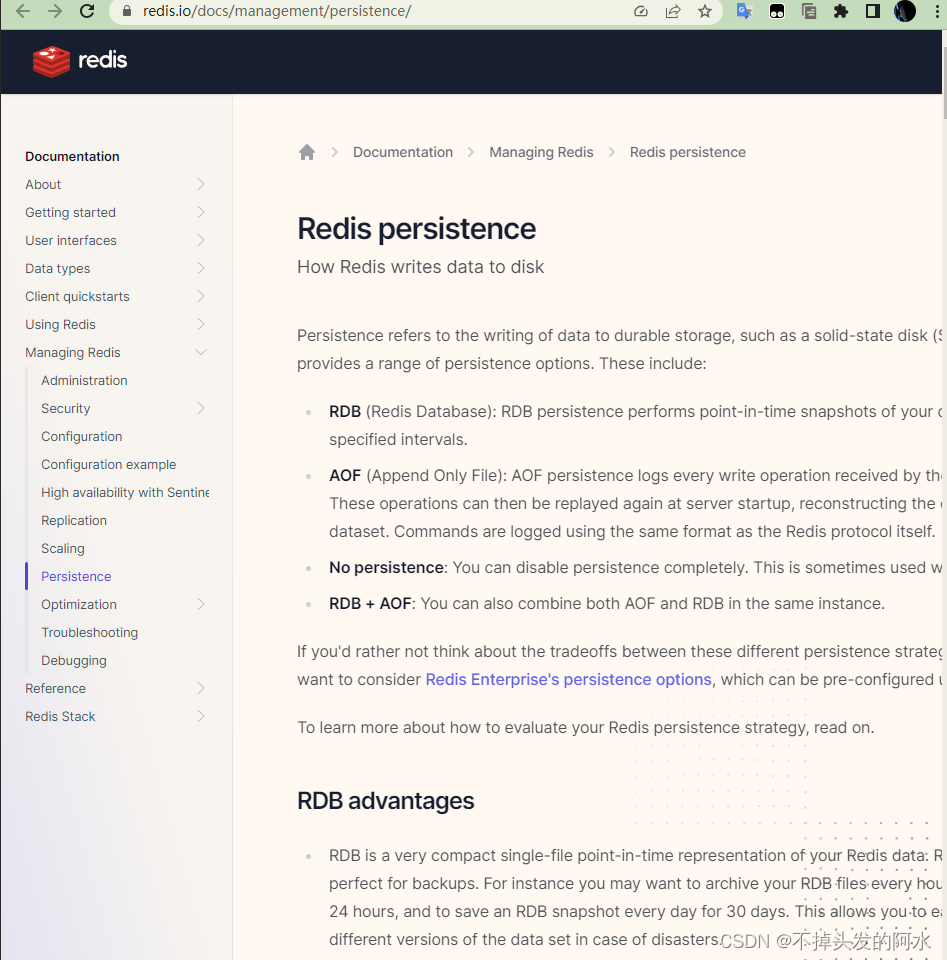Image resolution: width=947 pixels, height=960 pixels.
Task: Click the extensions puzzle piece icon
Action: click(841, 12)
